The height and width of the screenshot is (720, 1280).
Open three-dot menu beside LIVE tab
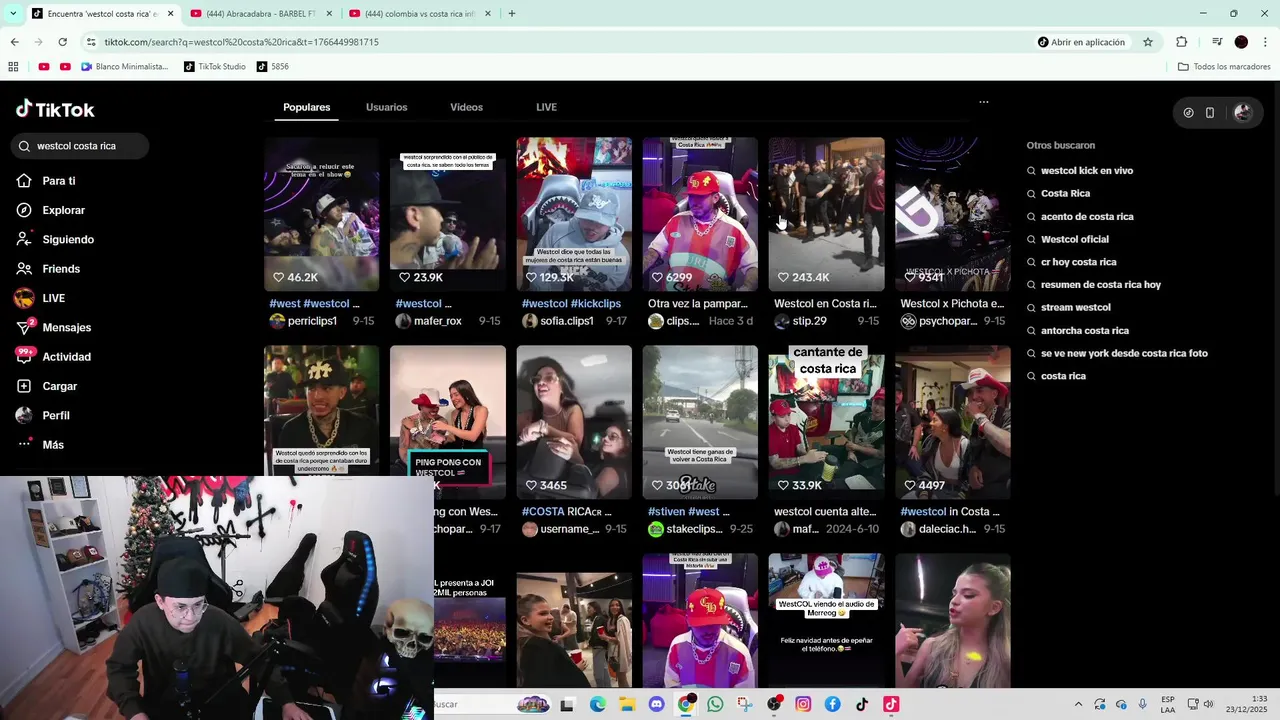tap(984, 102)
